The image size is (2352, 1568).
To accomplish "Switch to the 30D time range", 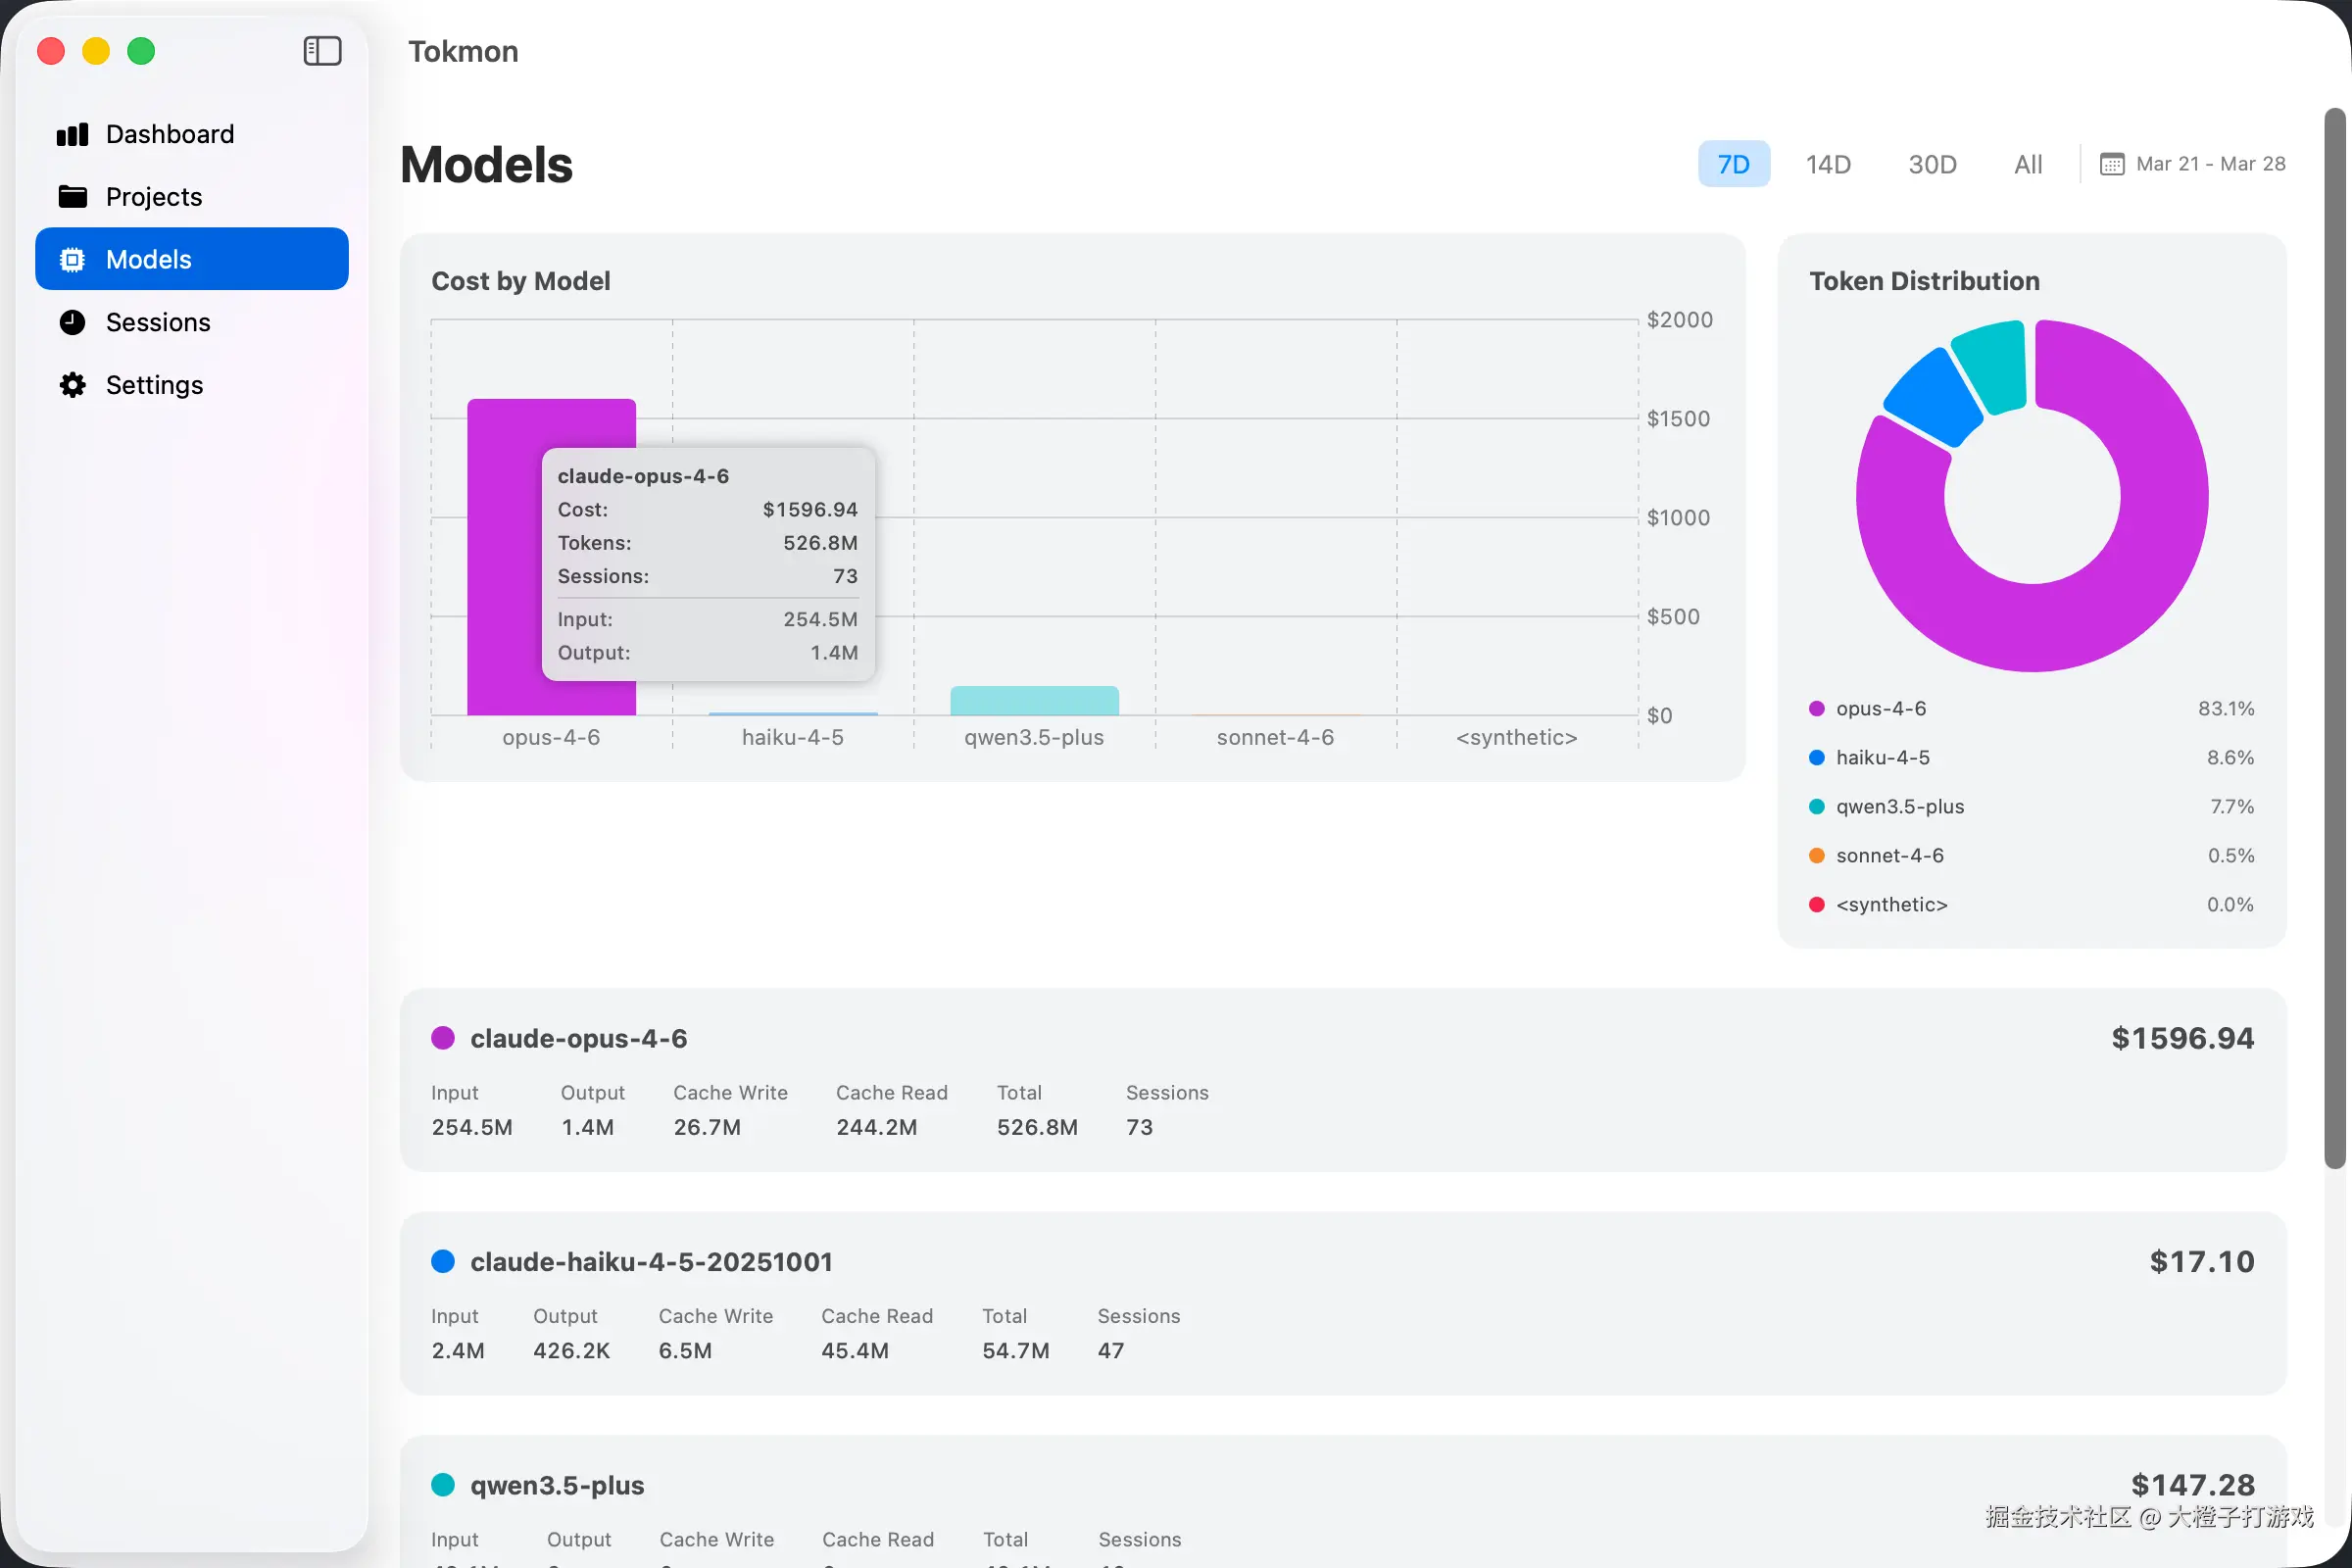I will coord(1931,164).
